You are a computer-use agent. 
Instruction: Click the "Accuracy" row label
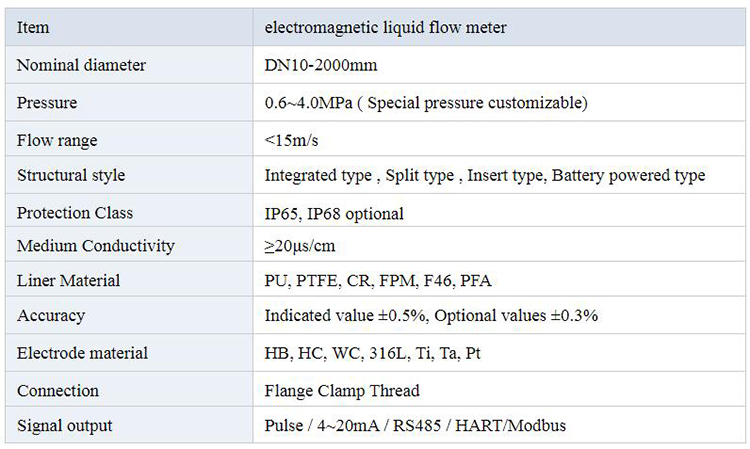pos(51,316)
